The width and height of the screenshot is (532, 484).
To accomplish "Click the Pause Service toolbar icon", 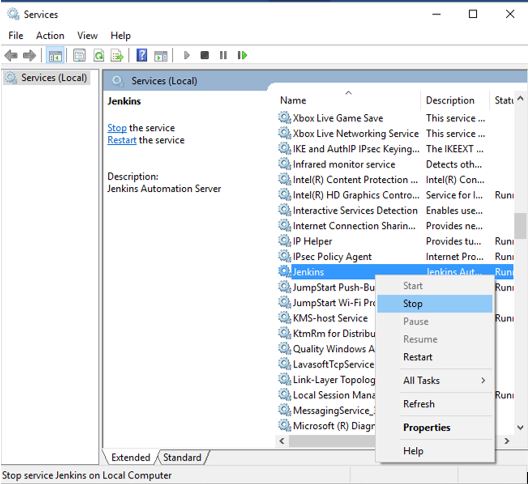I will point(223,55).
